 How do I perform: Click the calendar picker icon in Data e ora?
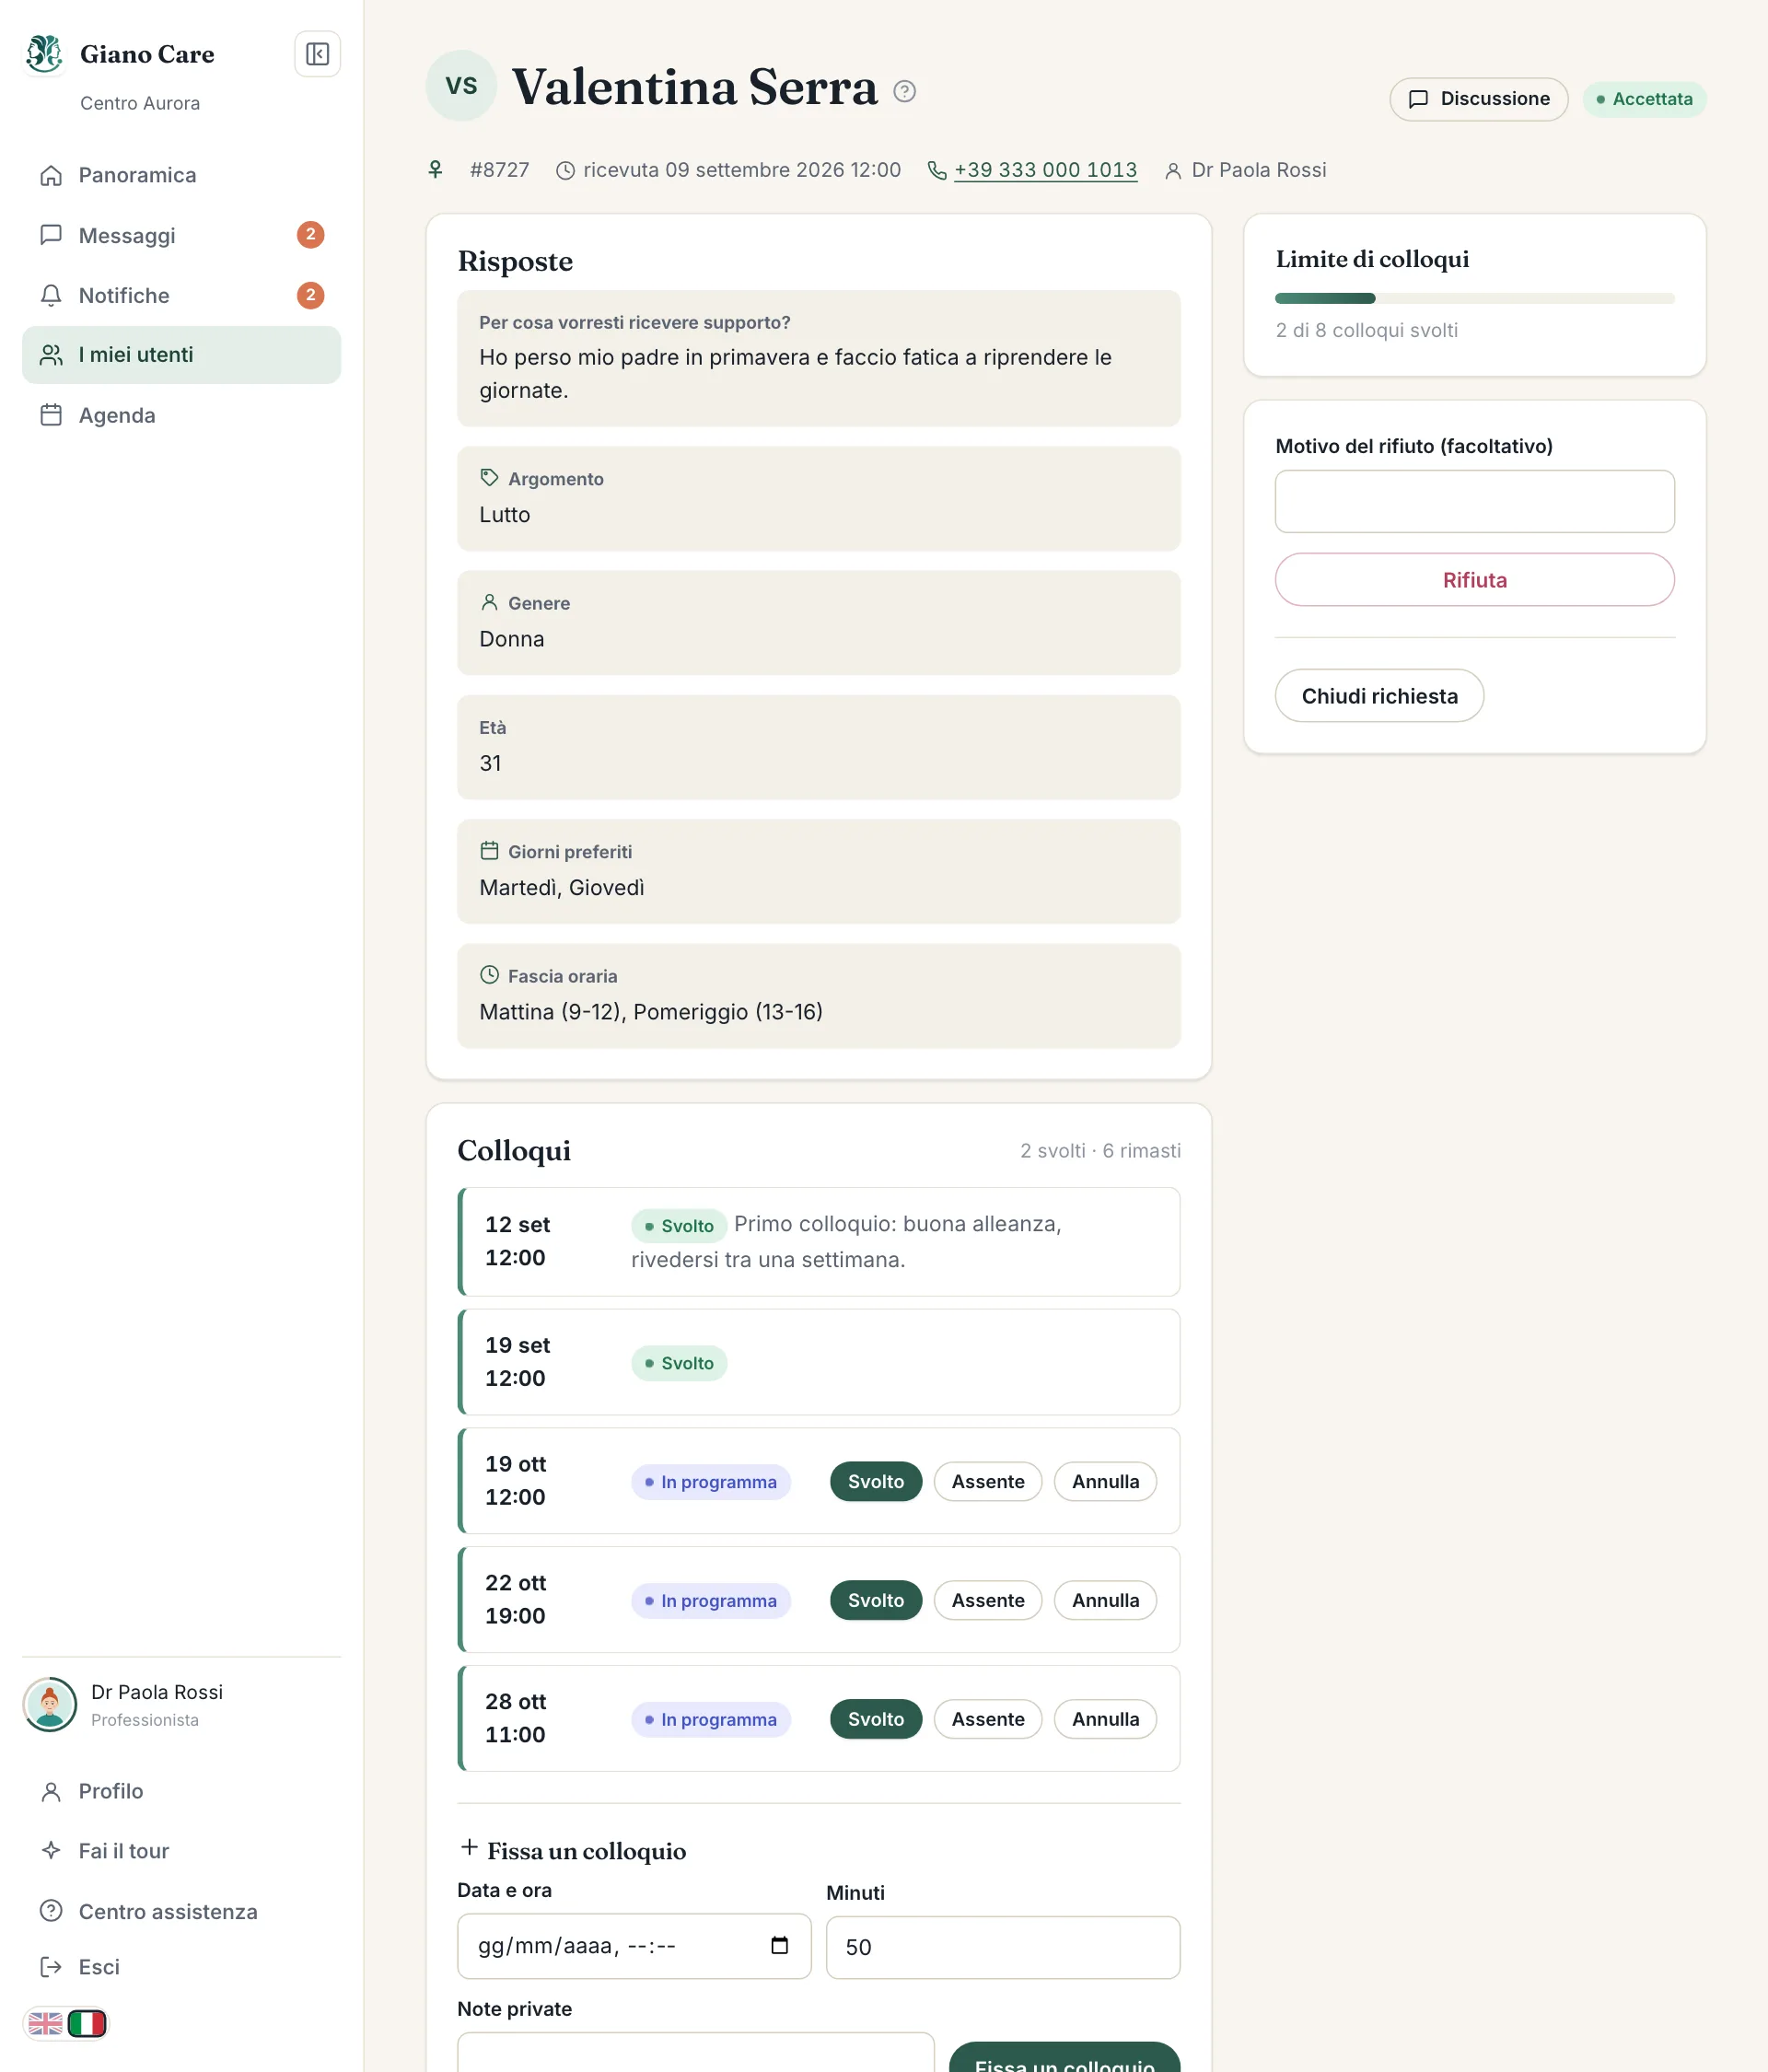pyautogui.click(x=779, y=1945)
